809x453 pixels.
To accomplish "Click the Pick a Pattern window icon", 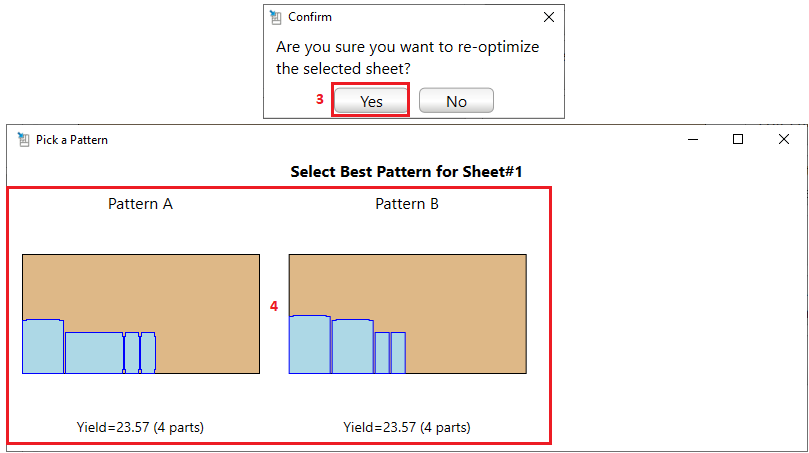I will coord(23,140).
